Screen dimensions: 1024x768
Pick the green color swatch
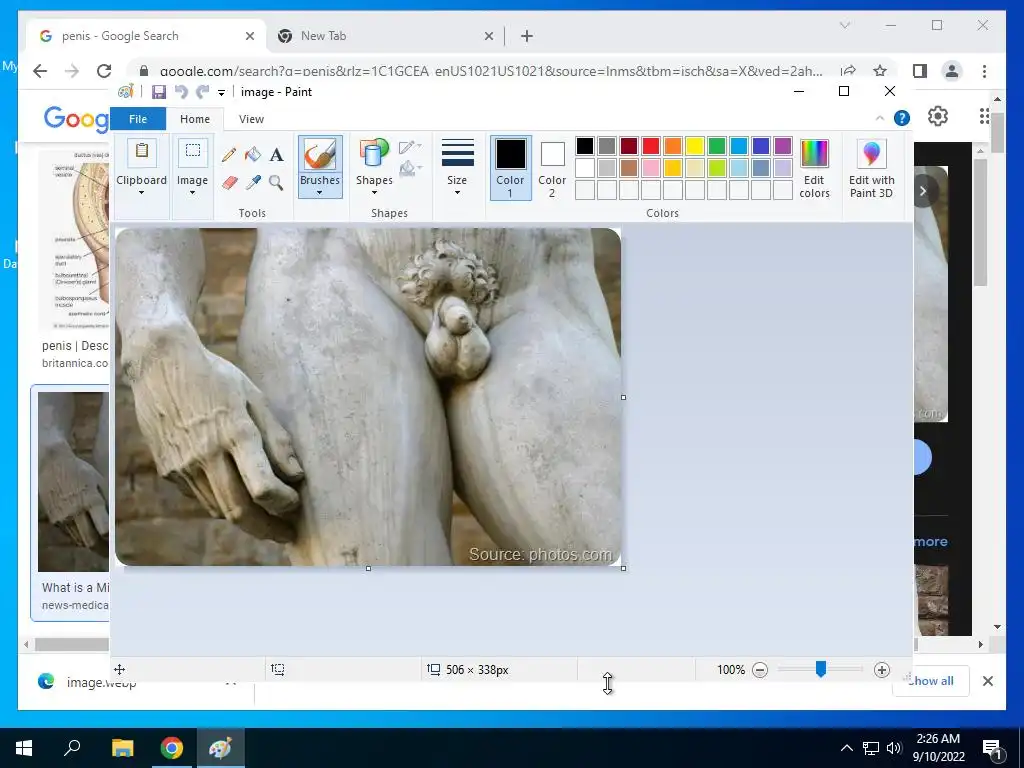point(716,146)
